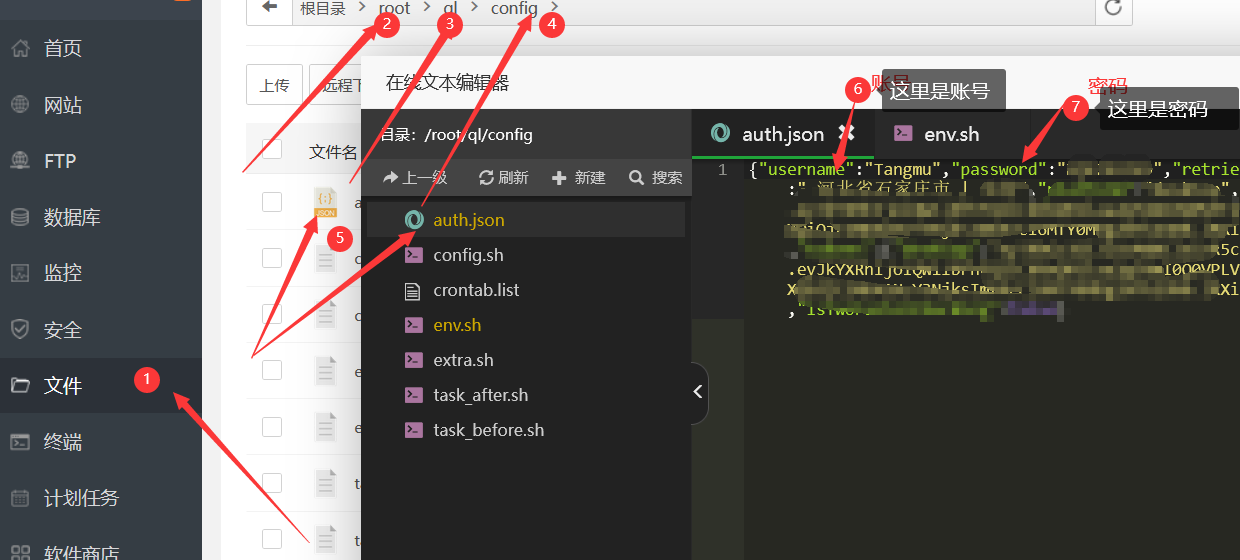Select 文件 sidebar label
The width and height of the screenshot is (1240, 560).
pos(63,385)
